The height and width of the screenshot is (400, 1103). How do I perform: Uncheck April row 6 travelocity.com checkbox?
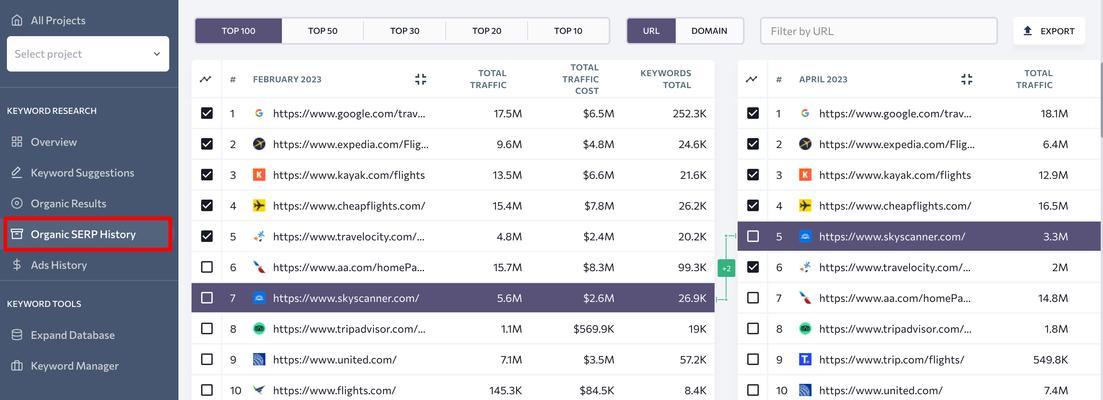coord(753,267)
